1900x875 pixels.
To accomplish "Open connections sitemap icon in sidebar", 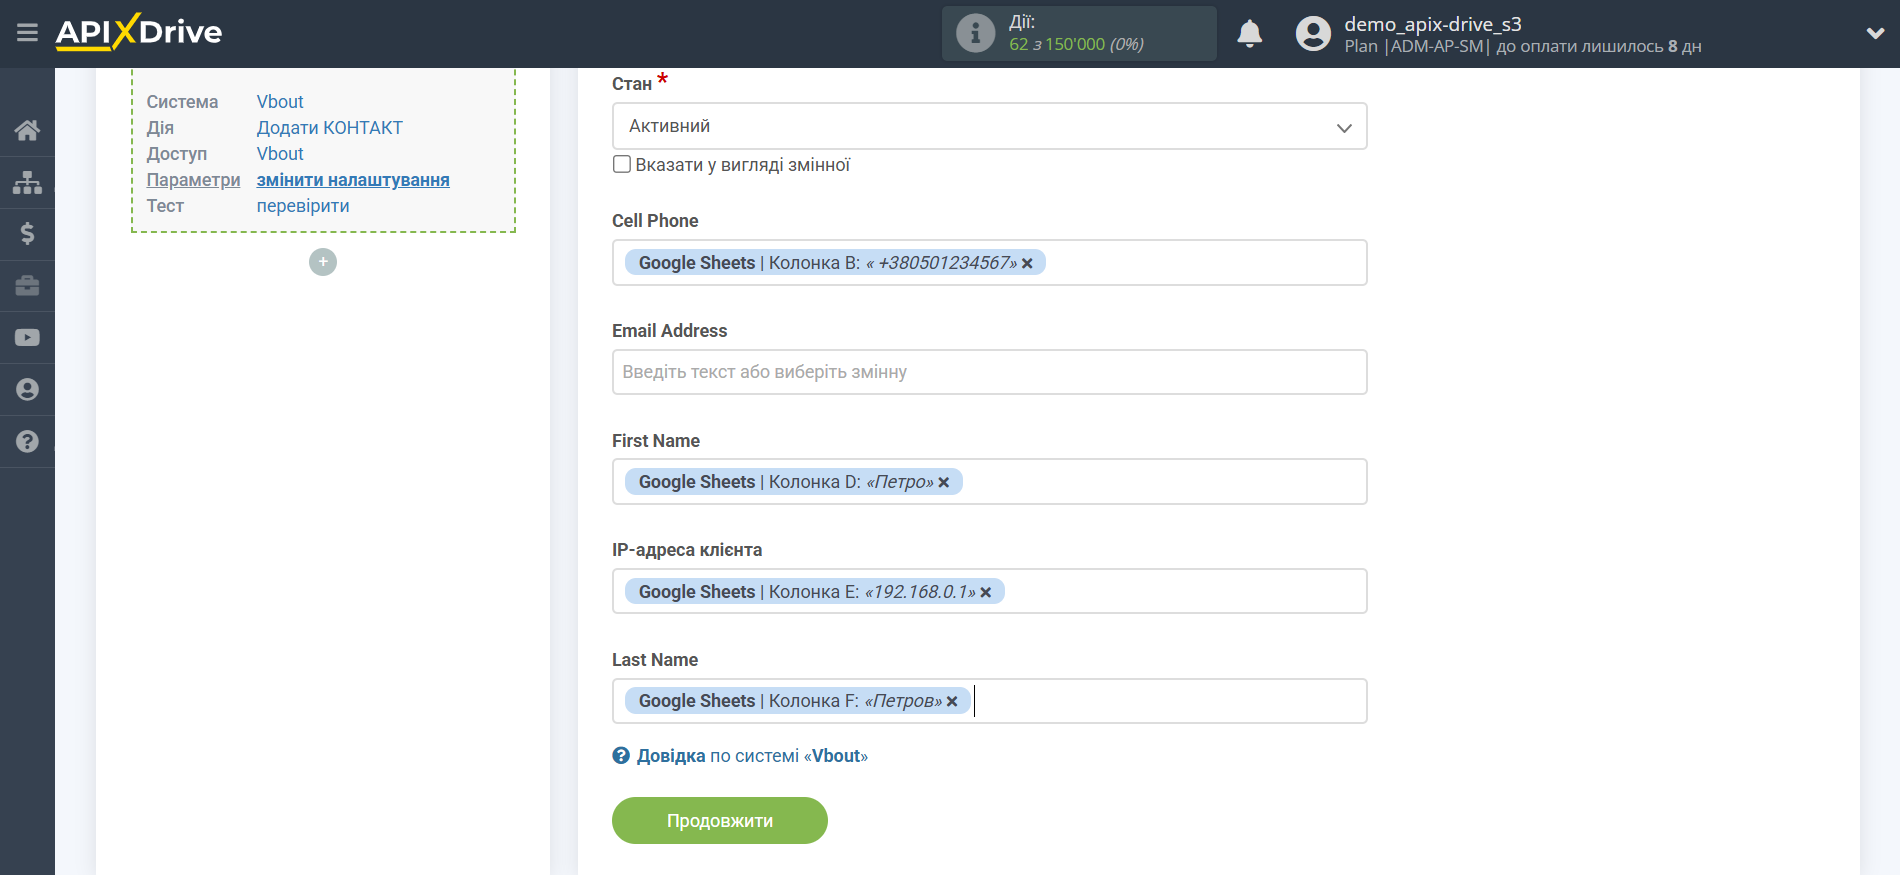I will [x=27, y=182].
